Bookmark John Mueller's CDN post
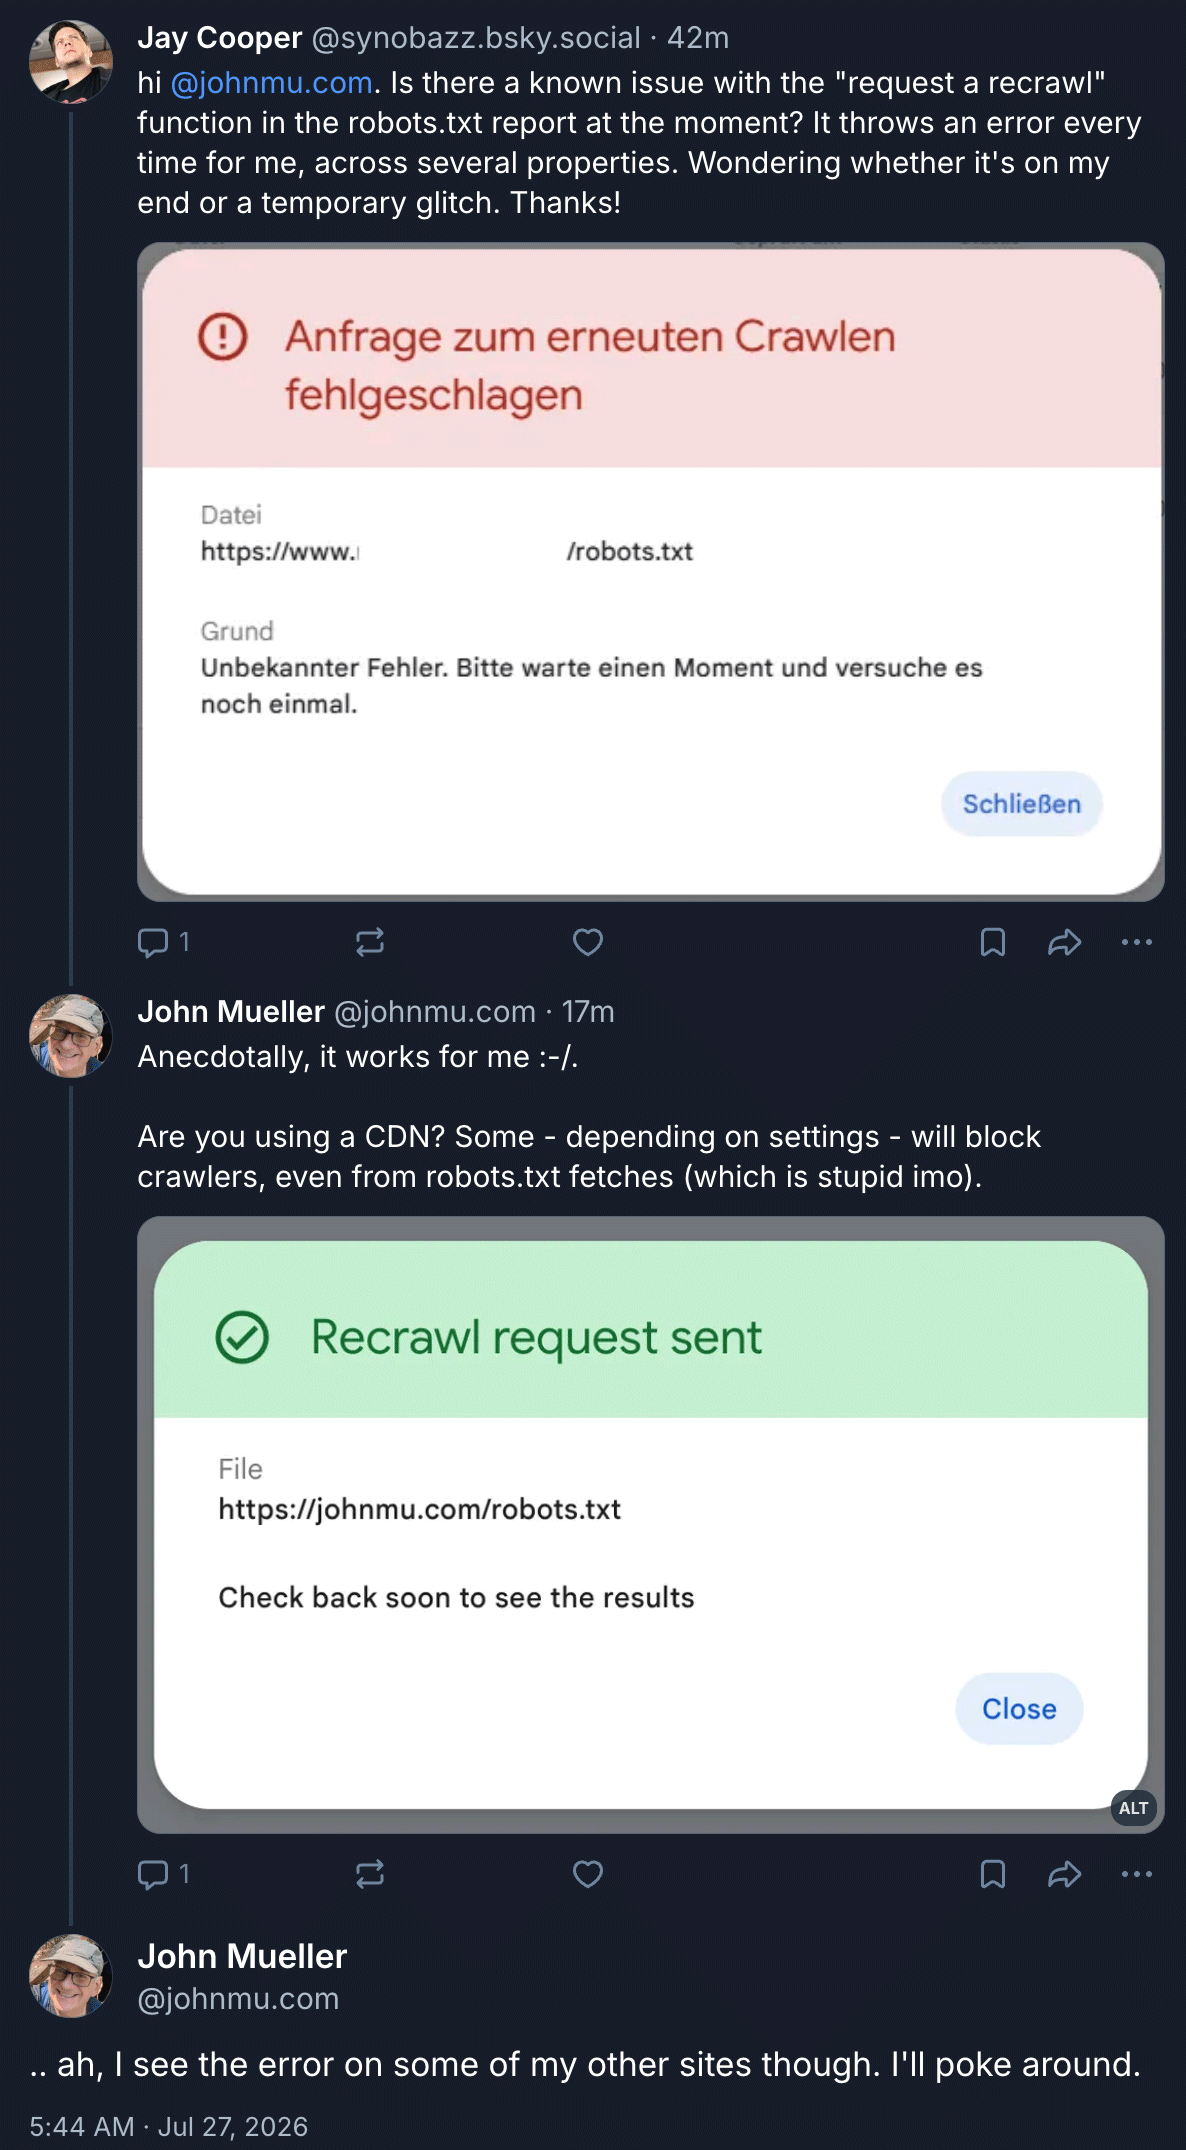 [x=993, y=1874]
